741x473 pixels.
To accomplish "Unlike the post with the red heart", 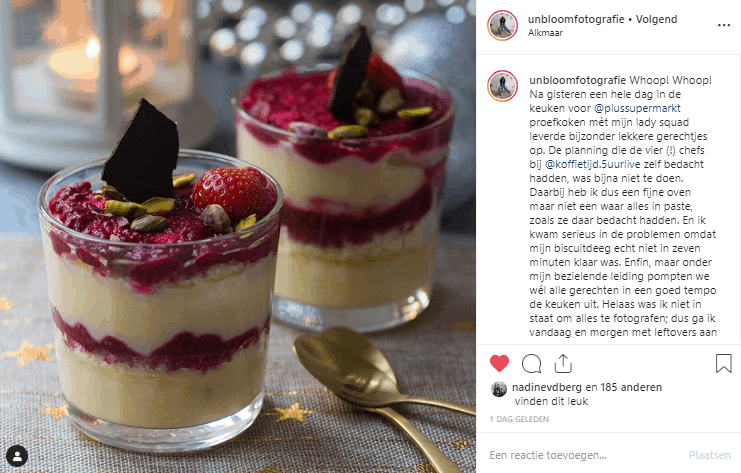I will 499,363.
